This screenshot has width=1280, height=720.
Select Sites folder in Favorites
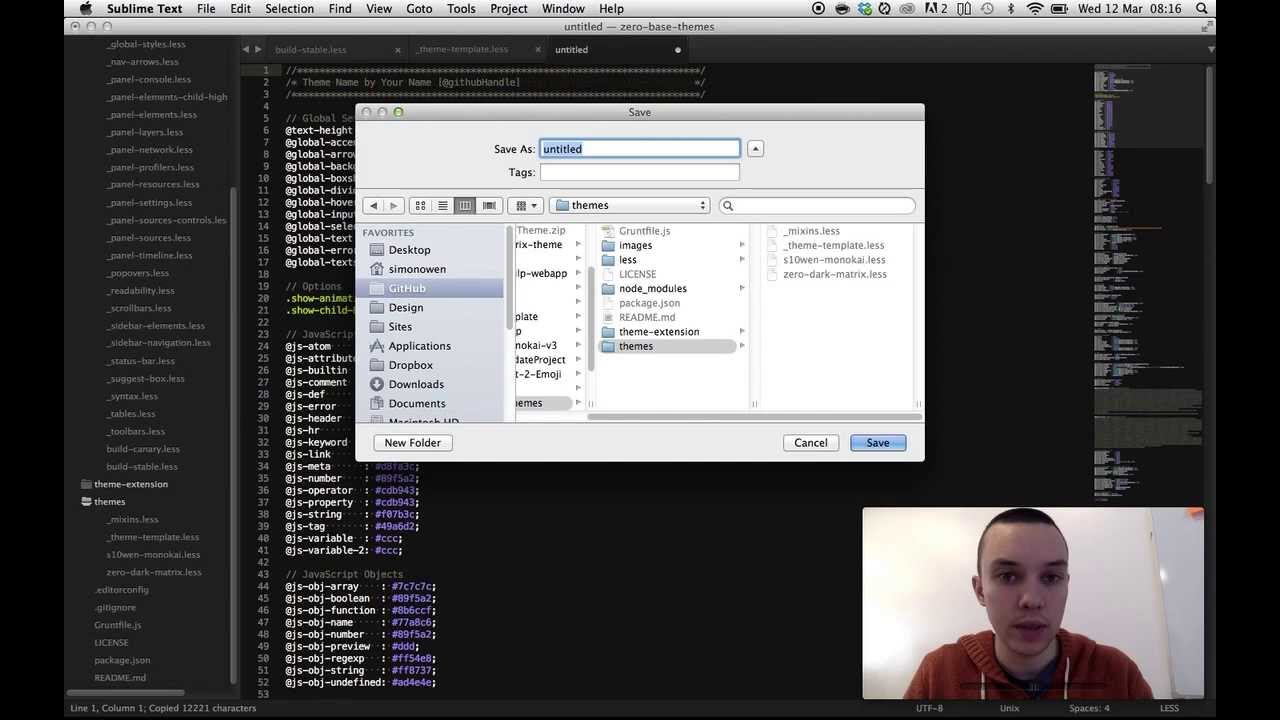400,327
